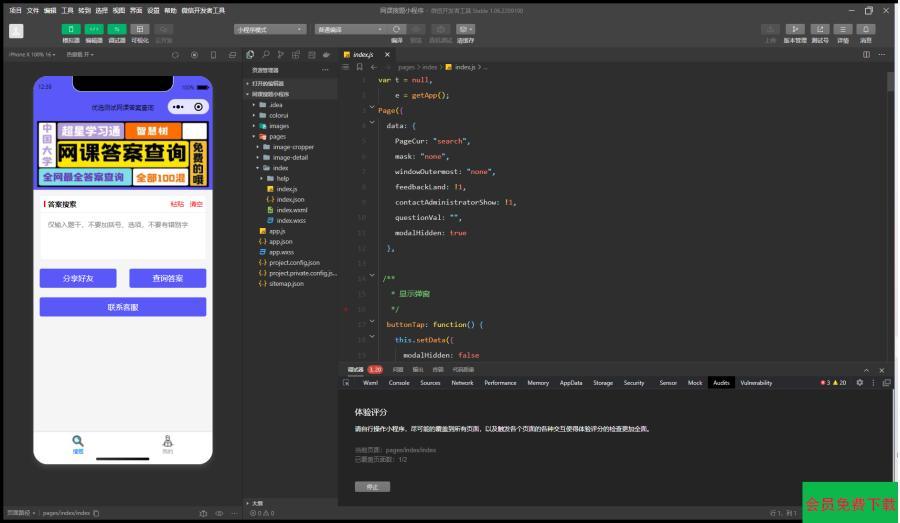Switch to the AppData tab

coord(571,383)
